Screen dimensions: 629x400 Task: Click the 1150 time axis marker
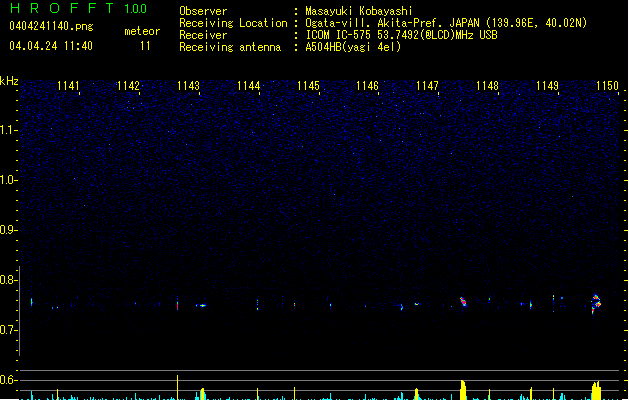(607, 86)
